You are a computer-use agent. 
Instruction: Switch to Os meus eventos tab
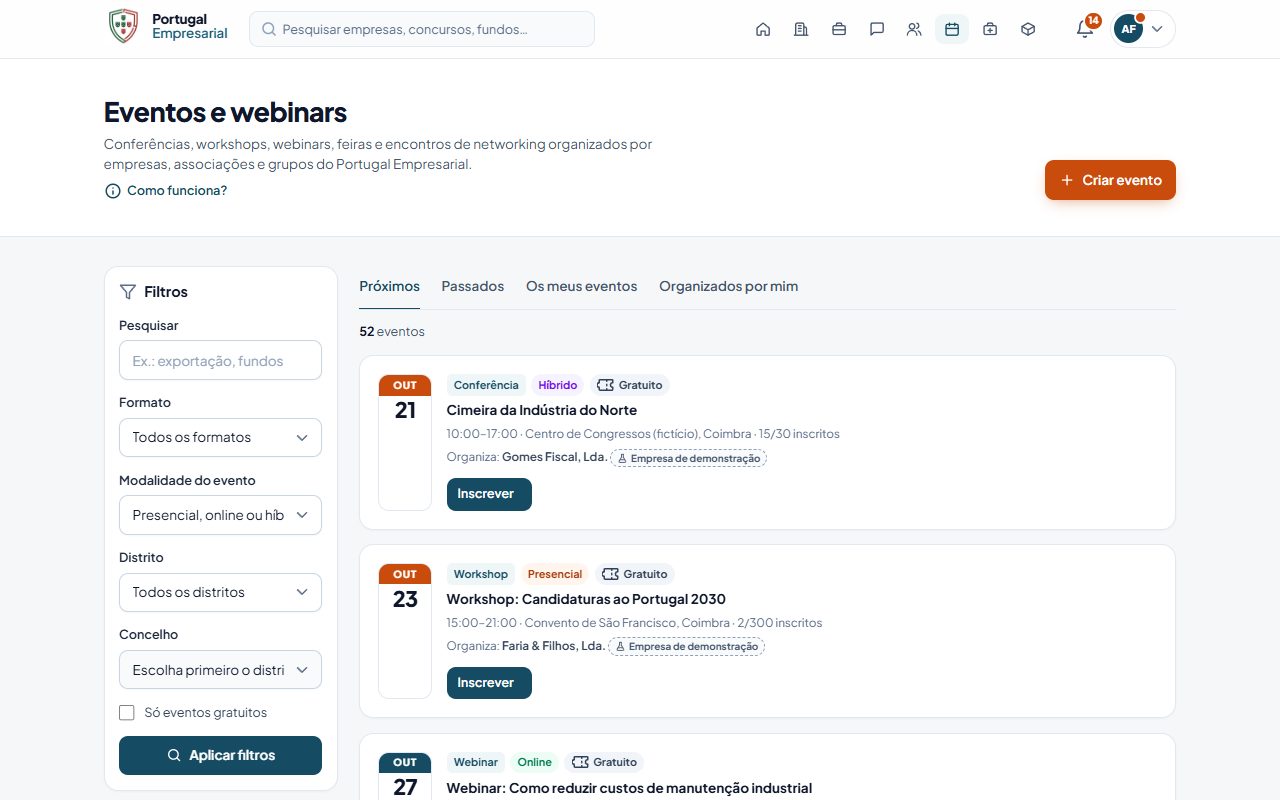pyautogui.click(x=581, y=287)
